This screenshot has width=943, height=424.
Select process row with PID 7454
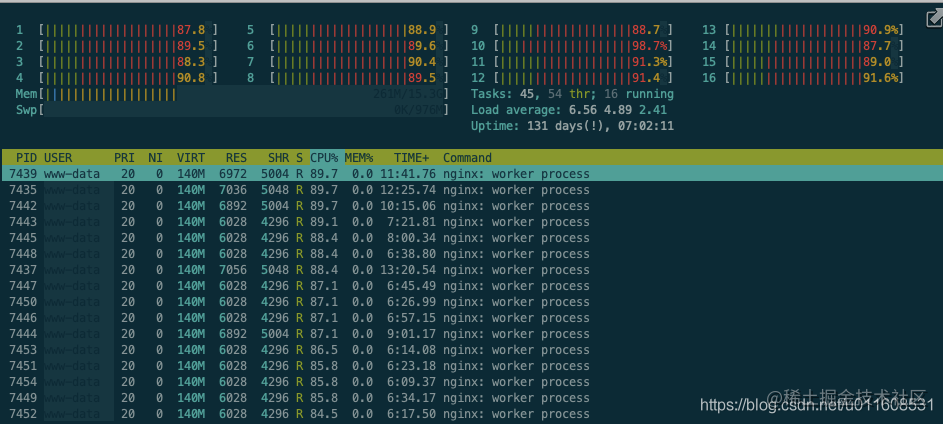pos(472,382)
